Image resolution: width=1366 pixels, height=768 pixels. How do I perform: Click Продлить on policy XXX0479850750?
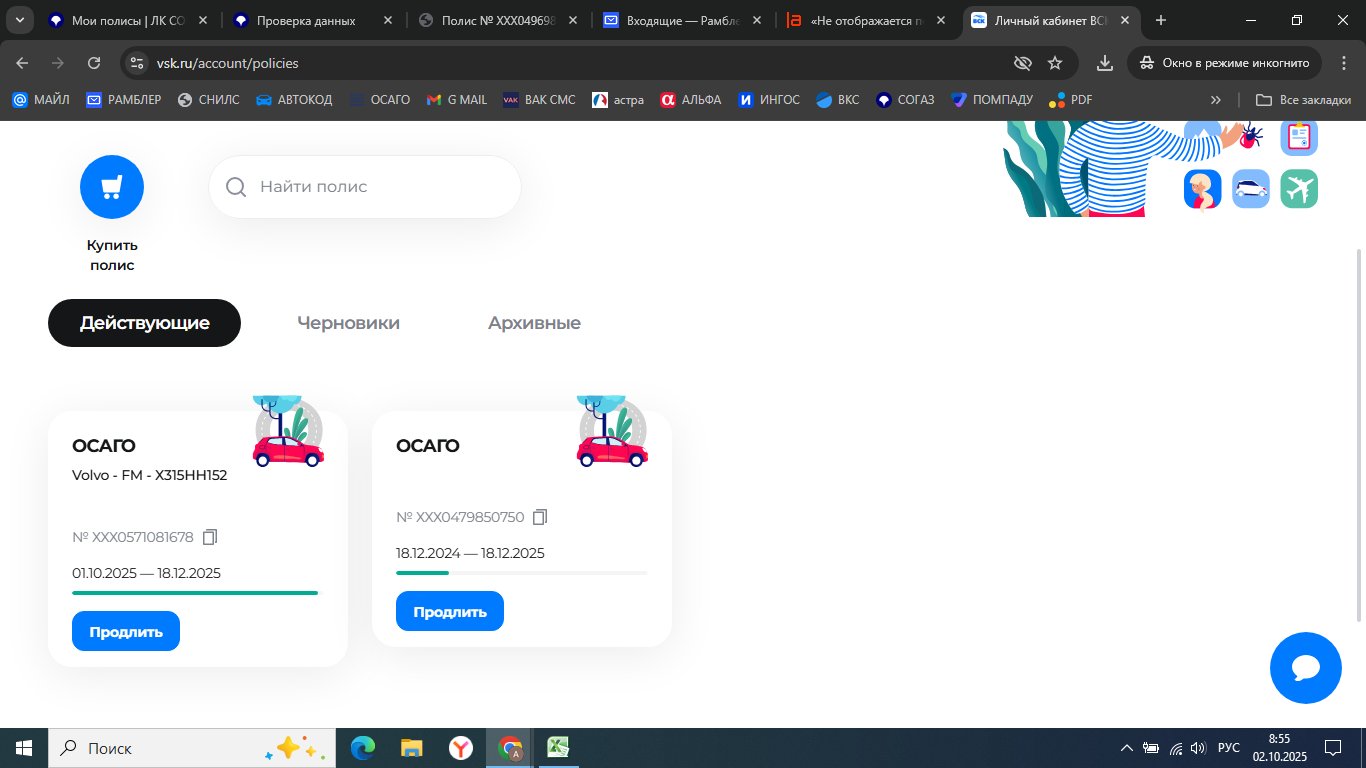pyautogui.click(x=450, y=611)
